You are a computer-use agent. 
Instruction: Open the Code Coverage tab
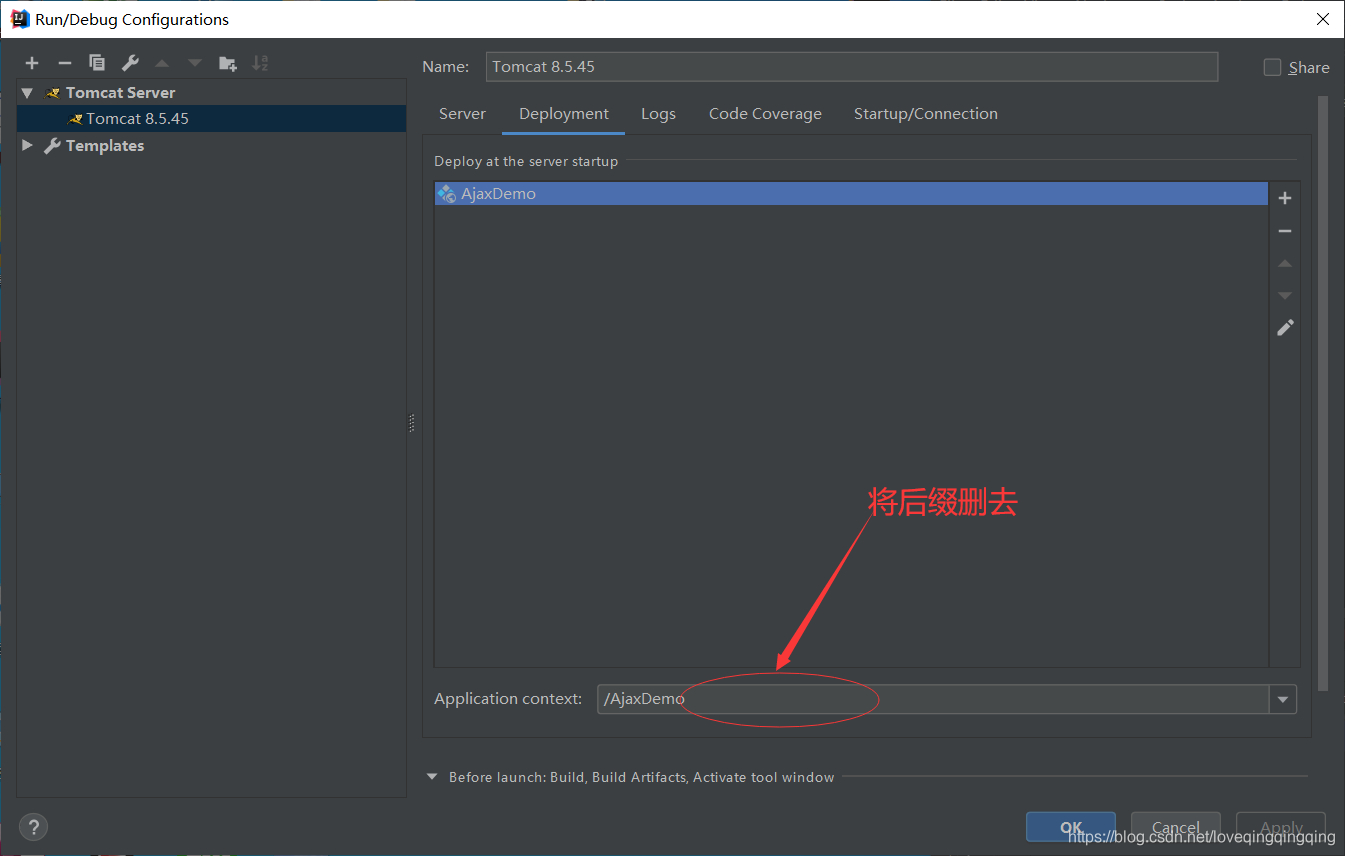pos(765,114)
